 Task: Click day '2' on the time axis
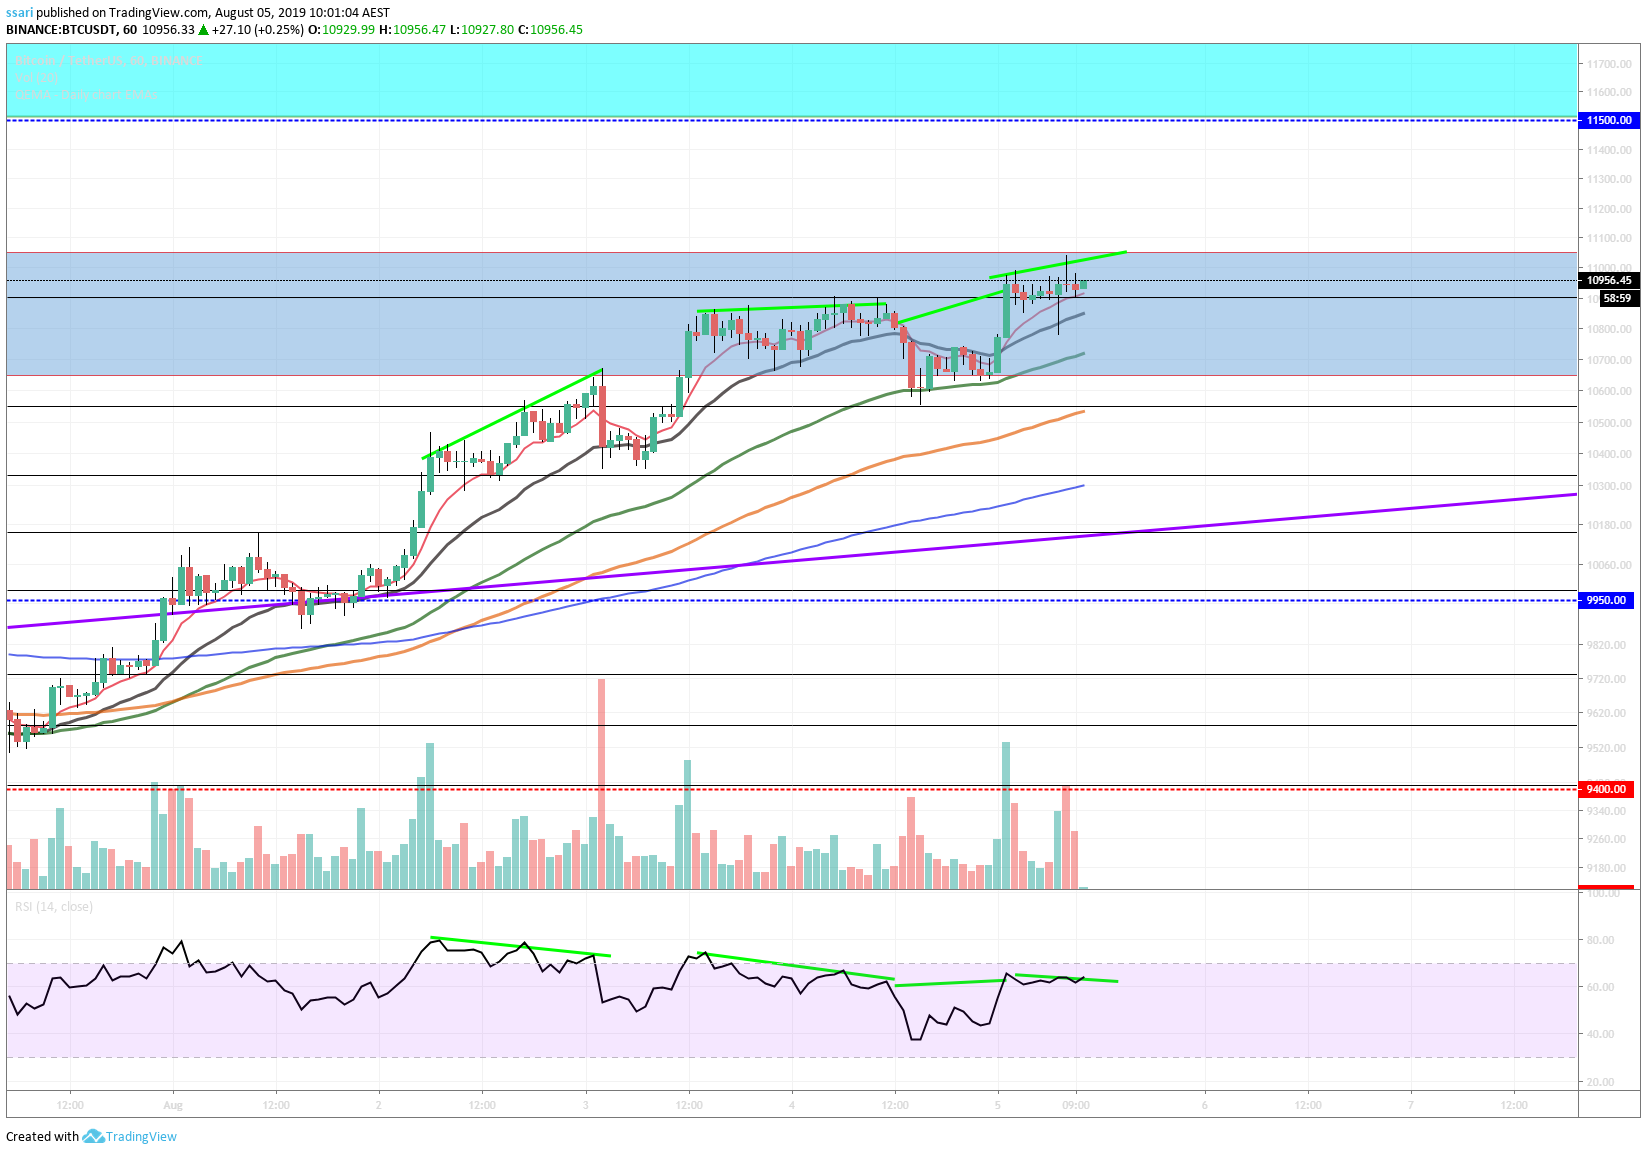379,1105
